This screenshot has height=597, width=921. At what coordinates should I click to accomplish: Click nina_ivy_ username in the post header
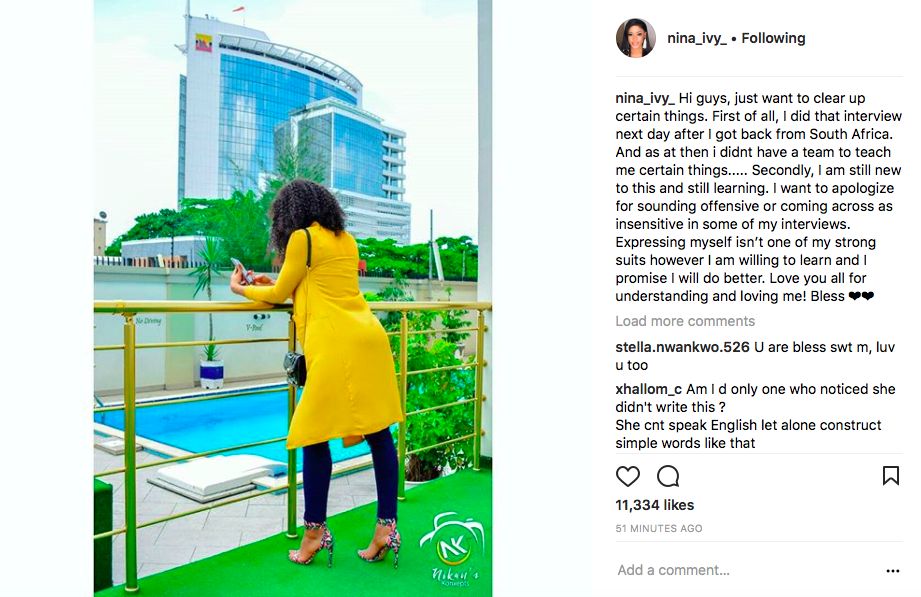point(697,38)
